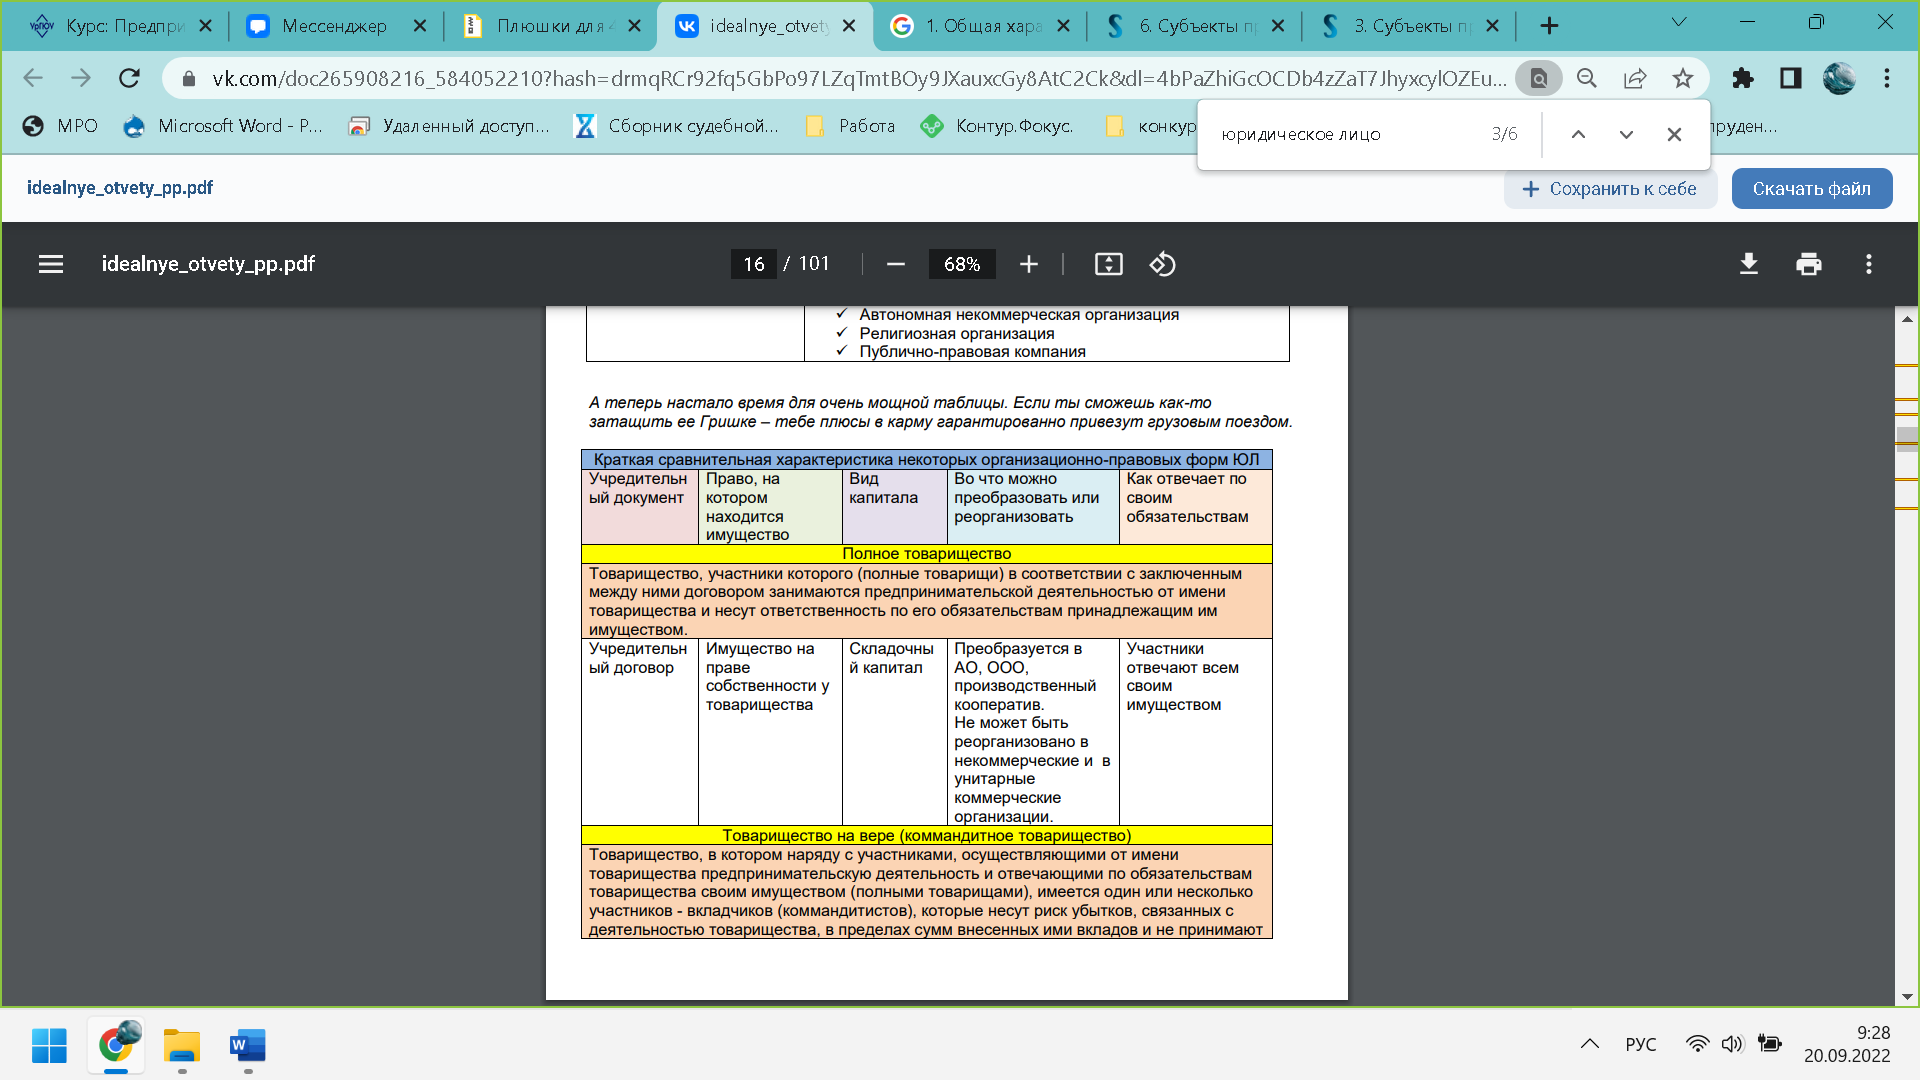Print the PDF document

pos(1809,264)
